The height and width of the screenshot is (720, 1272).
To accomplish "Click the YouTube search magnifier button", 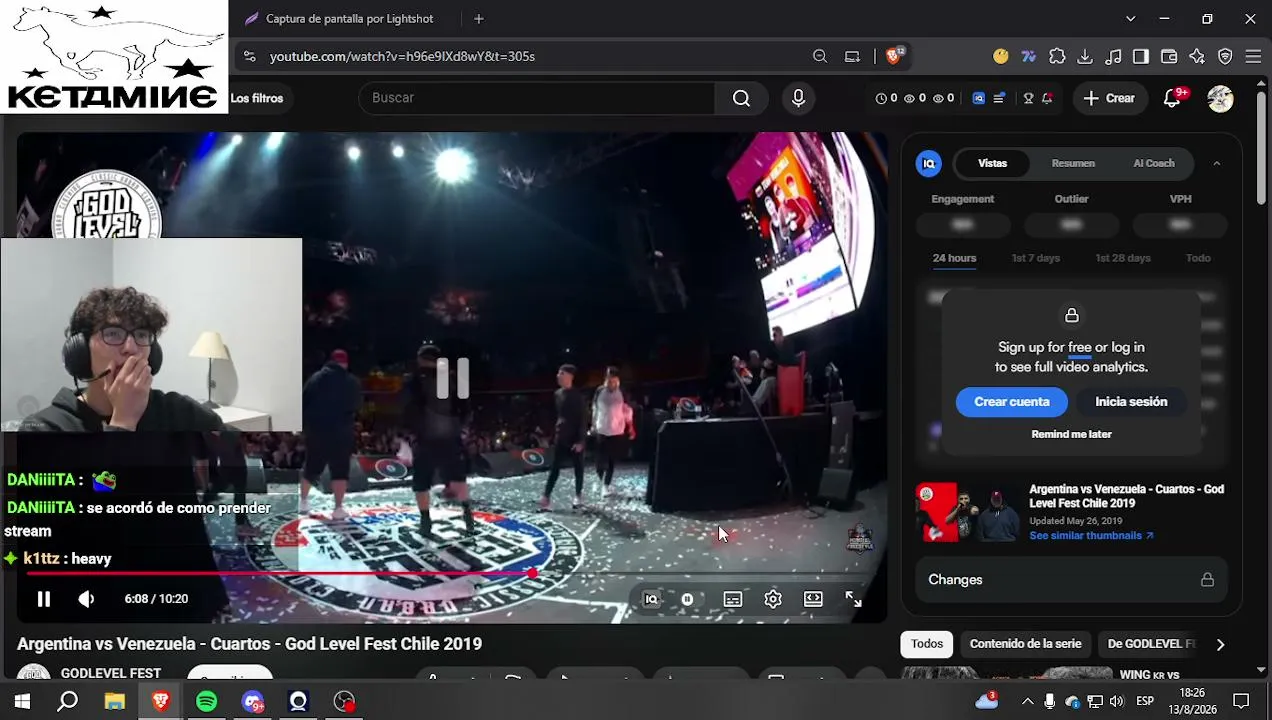I will tap(741, 98).
